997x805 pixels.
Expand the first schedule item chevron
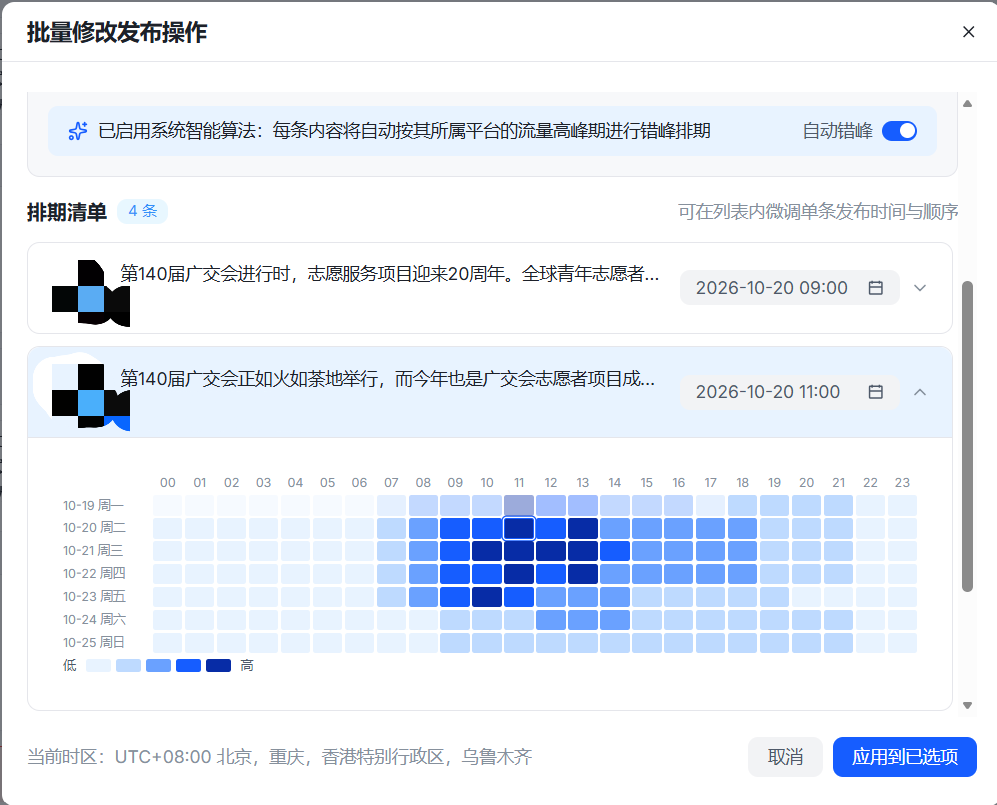(x=919, y=288)
